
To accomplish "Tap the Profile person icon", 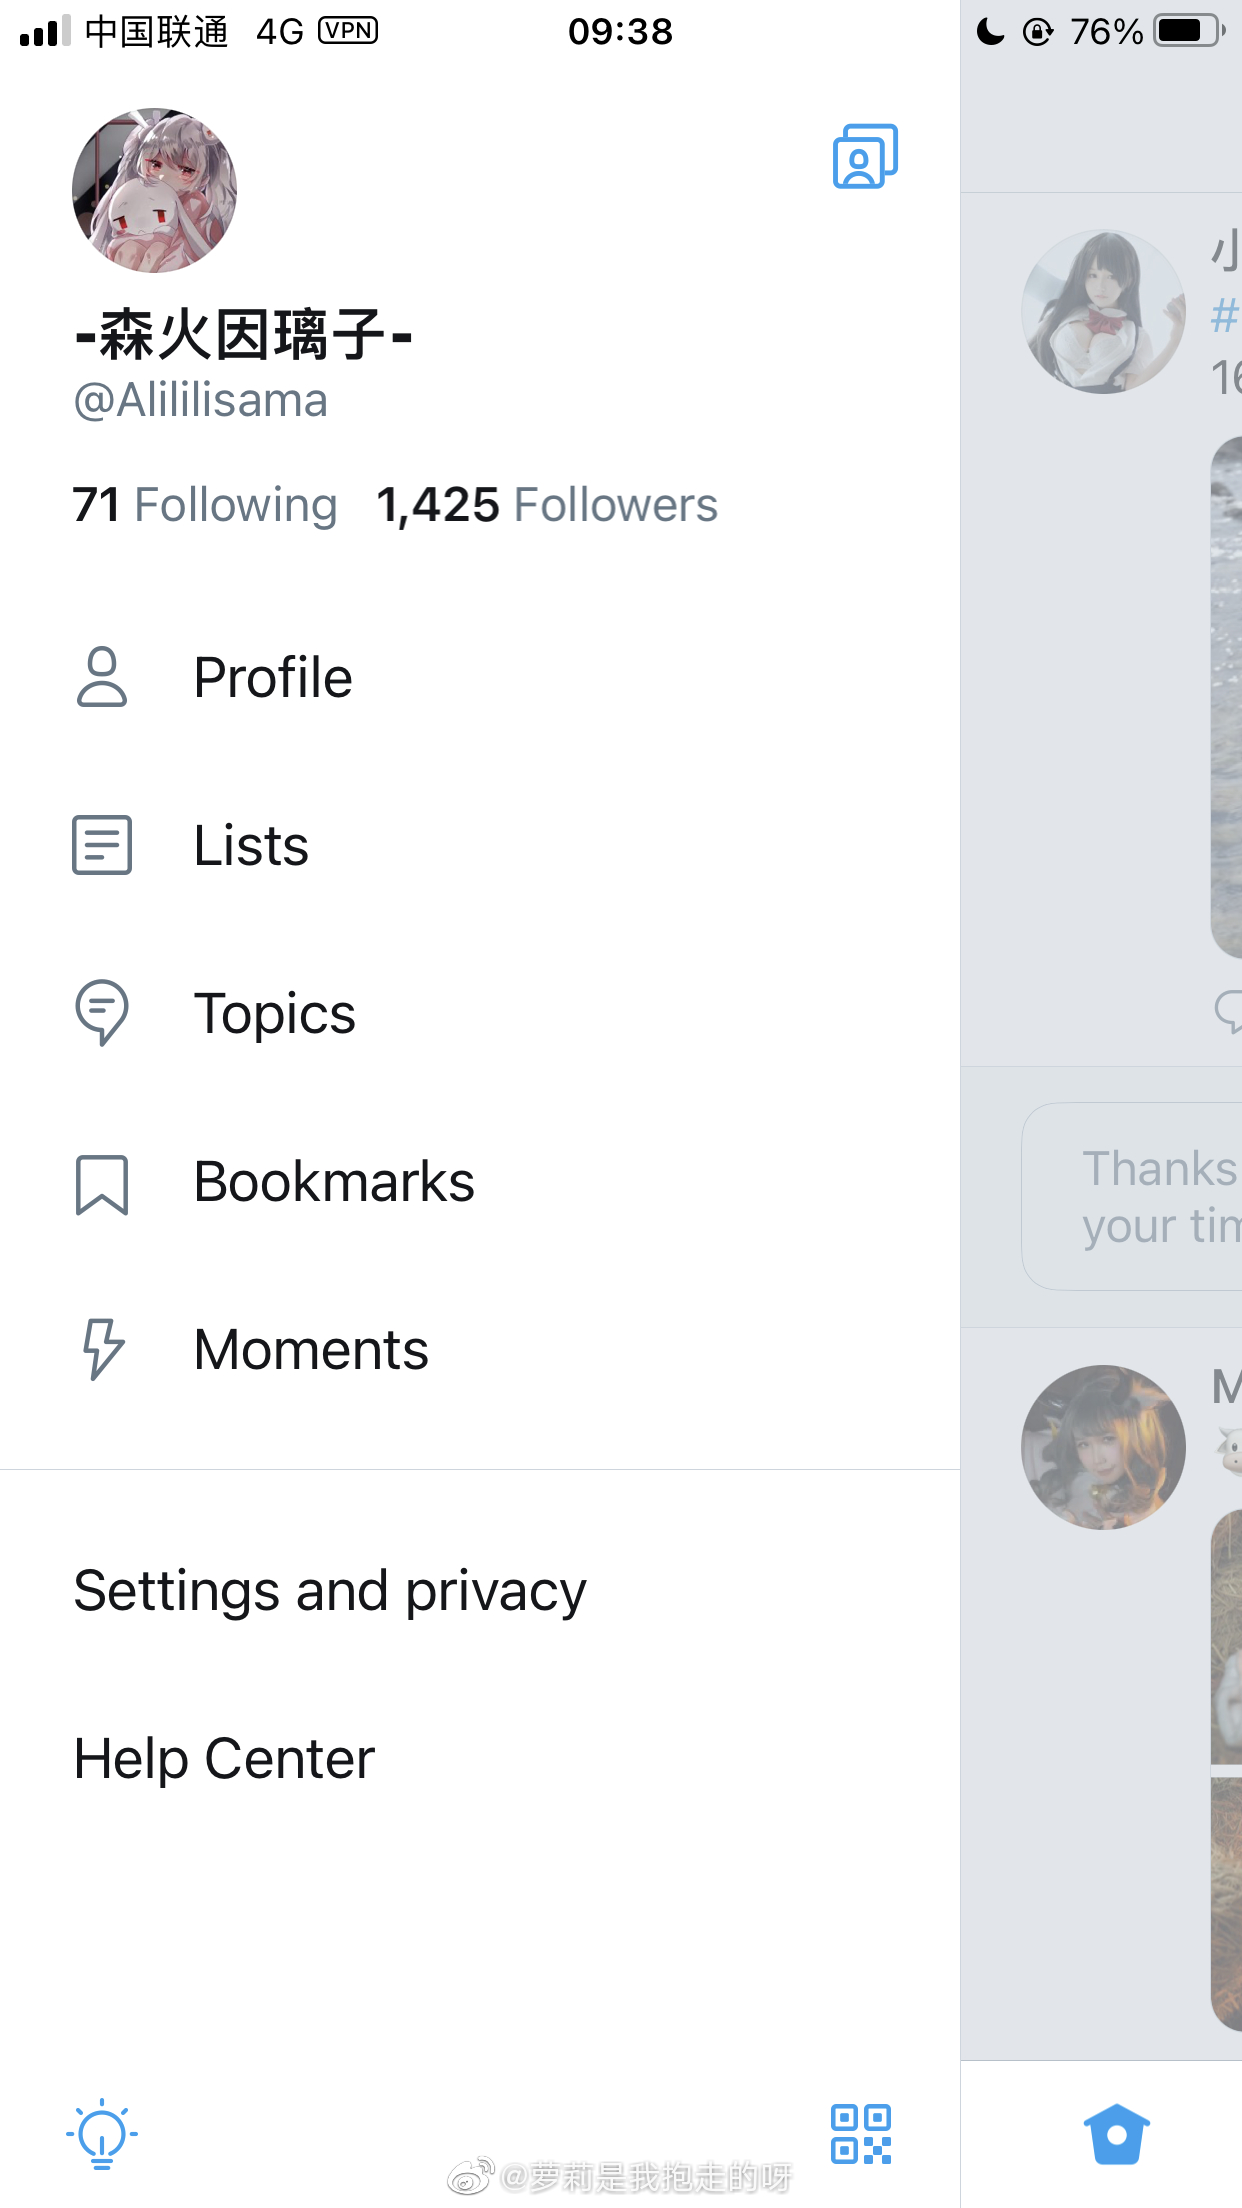I will click(x=102, y=677).
